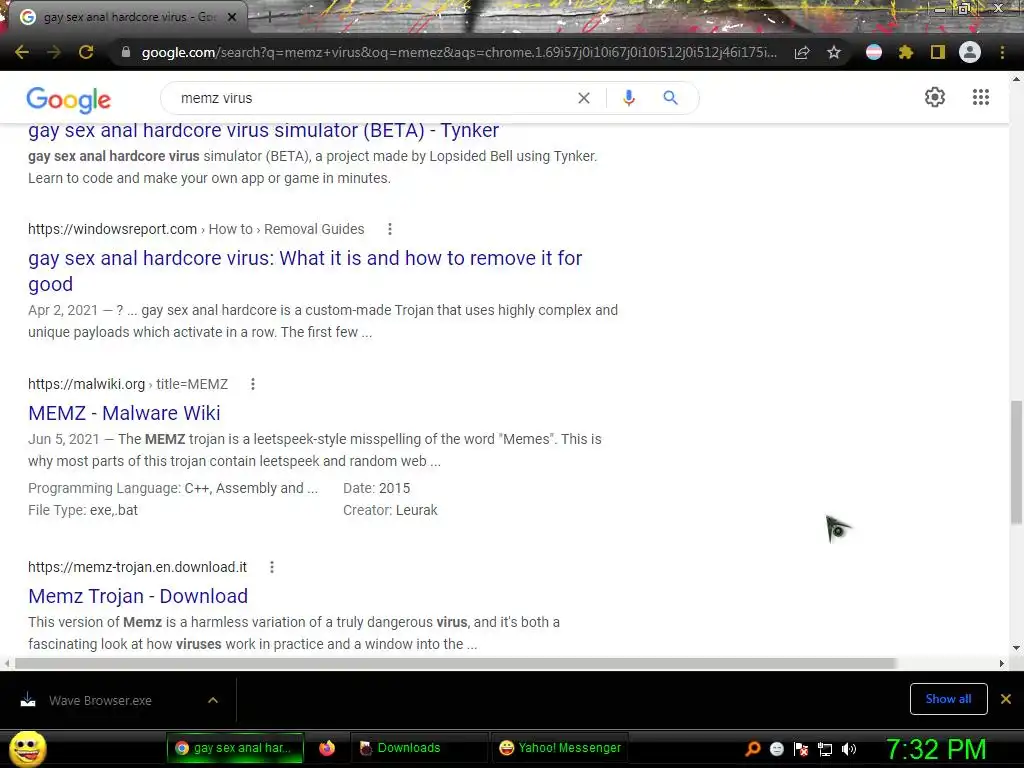Open the Wave Browser.exe downloaded file

click(x=100, y=701)
